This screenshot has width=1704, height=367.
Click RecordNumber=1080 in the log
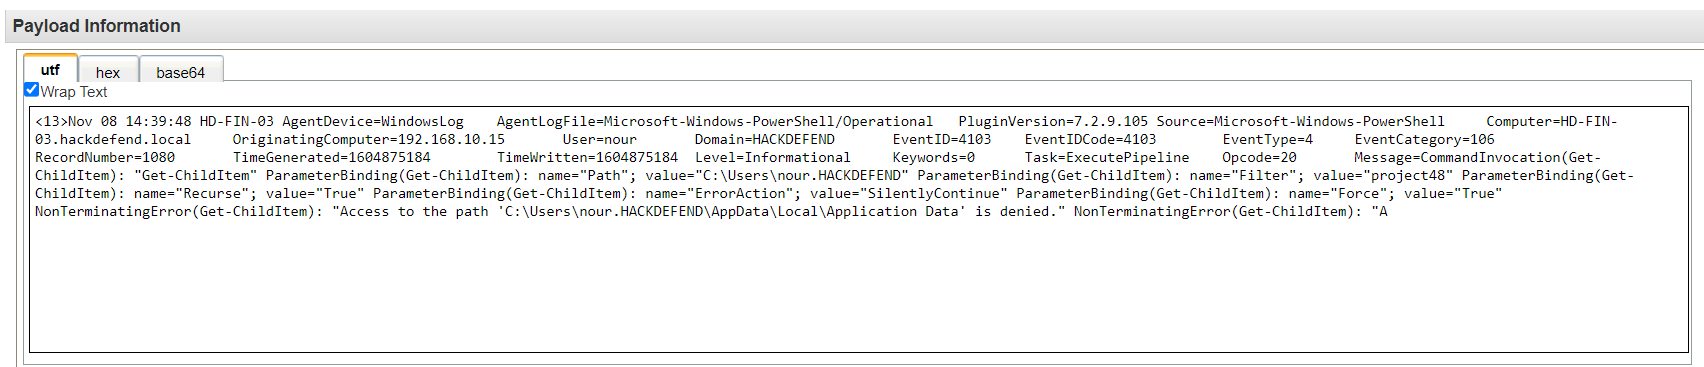(x=105, y=157)
